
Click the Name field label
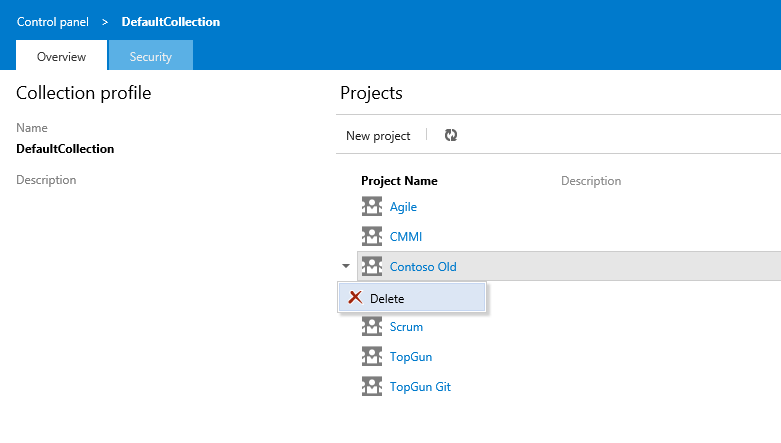pos(32,128)
